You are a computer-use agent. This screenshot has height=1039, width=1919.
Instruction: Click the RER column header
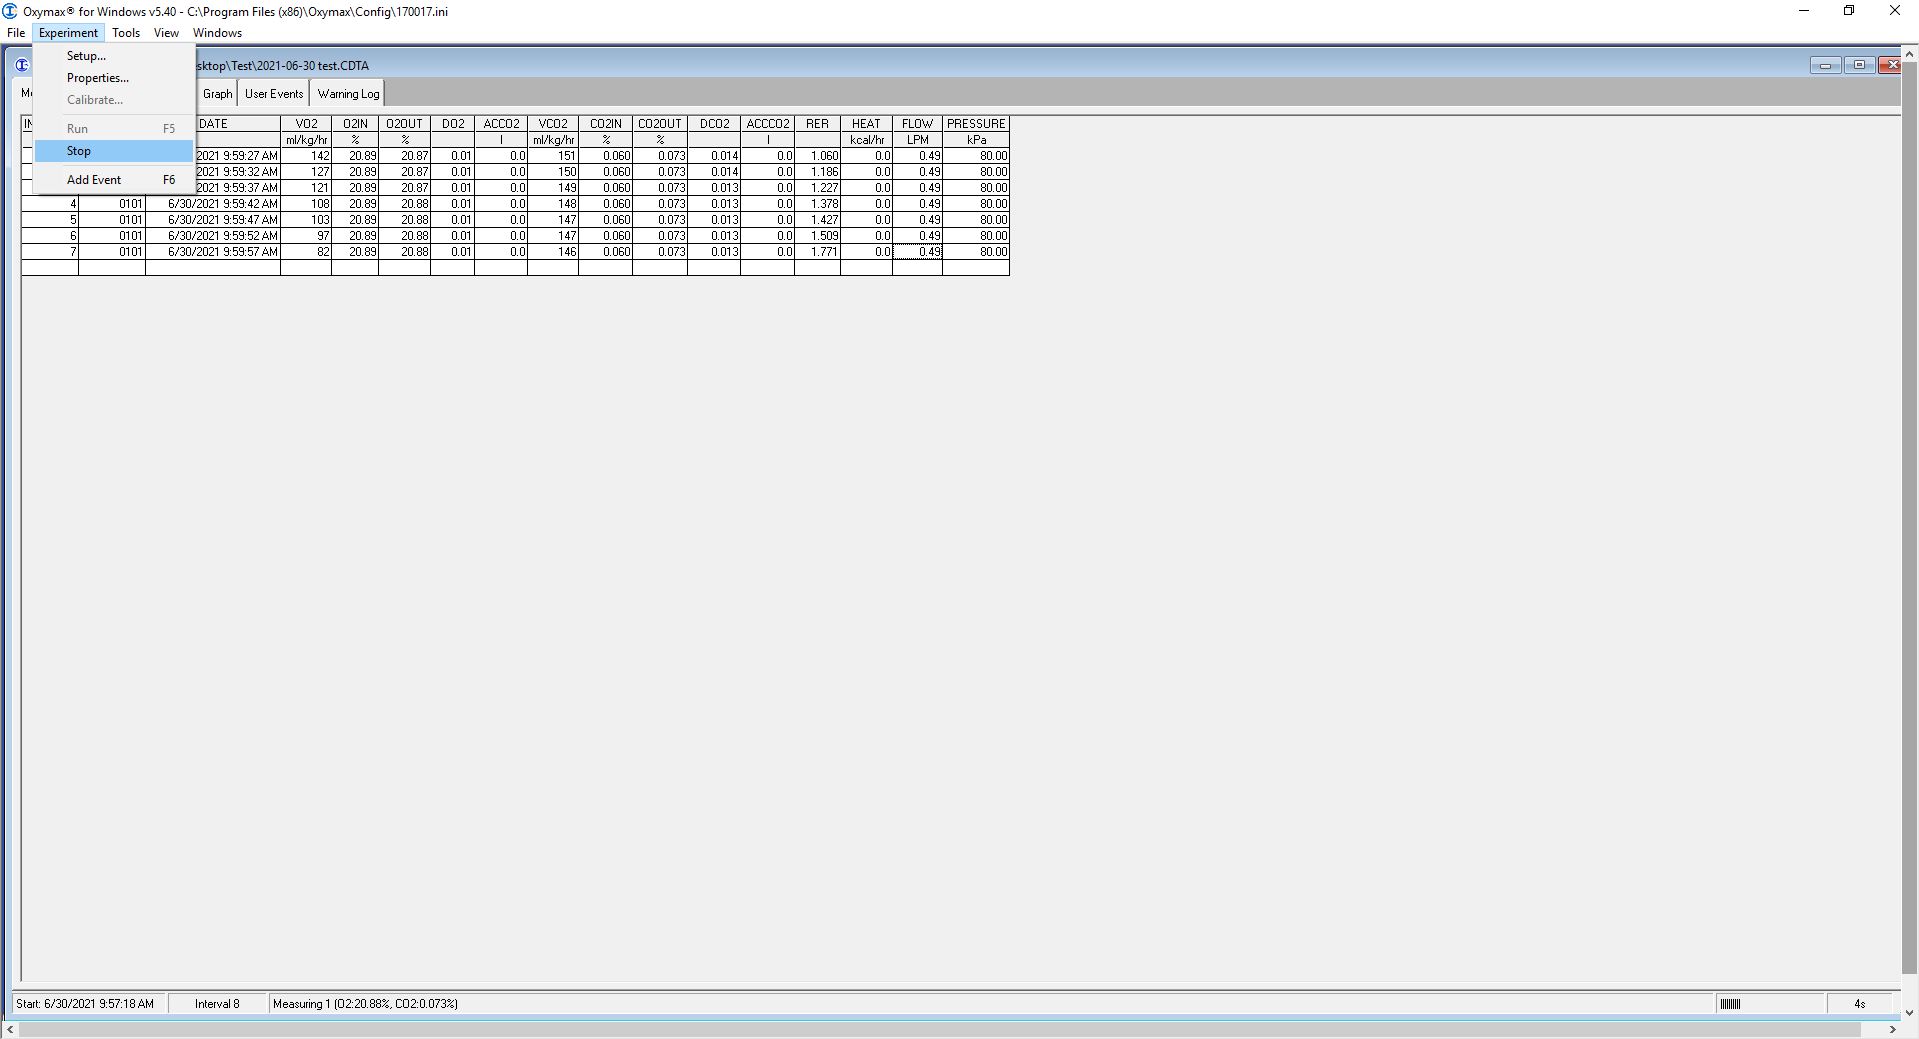817,124
